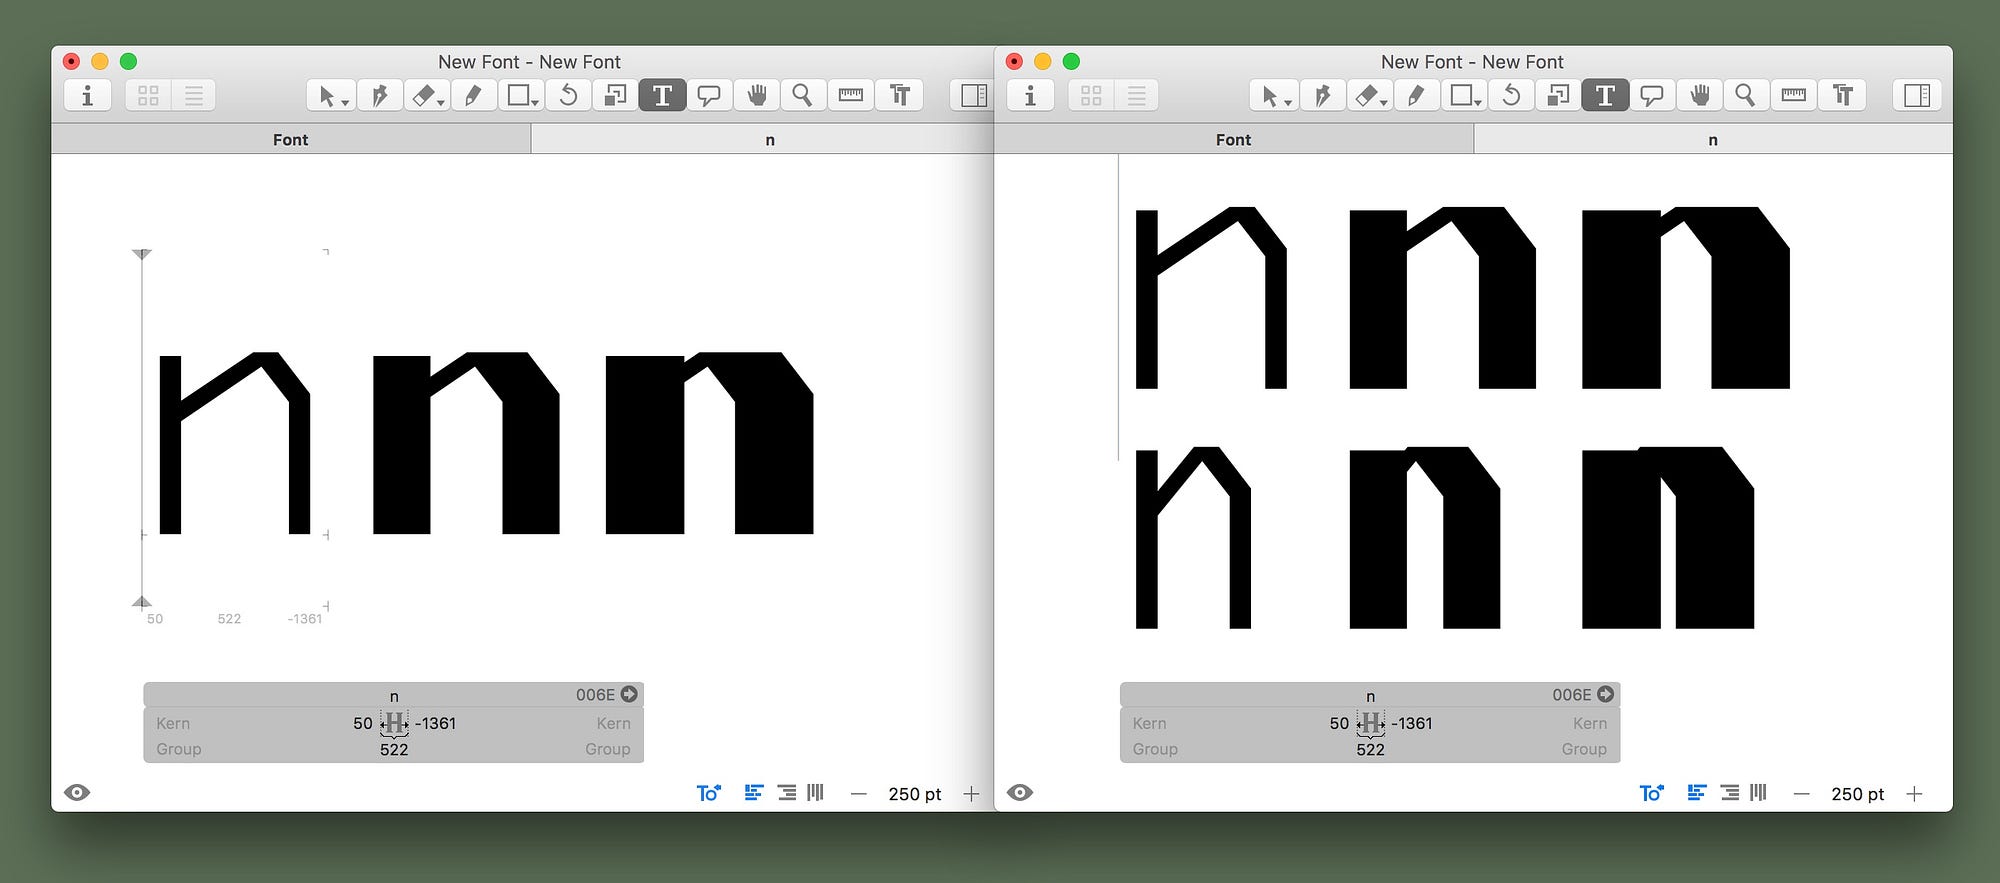Image resolution: width=2000 pixels, height=883 pixels.
Task: Switch to list view in left window
Action: 194,95
